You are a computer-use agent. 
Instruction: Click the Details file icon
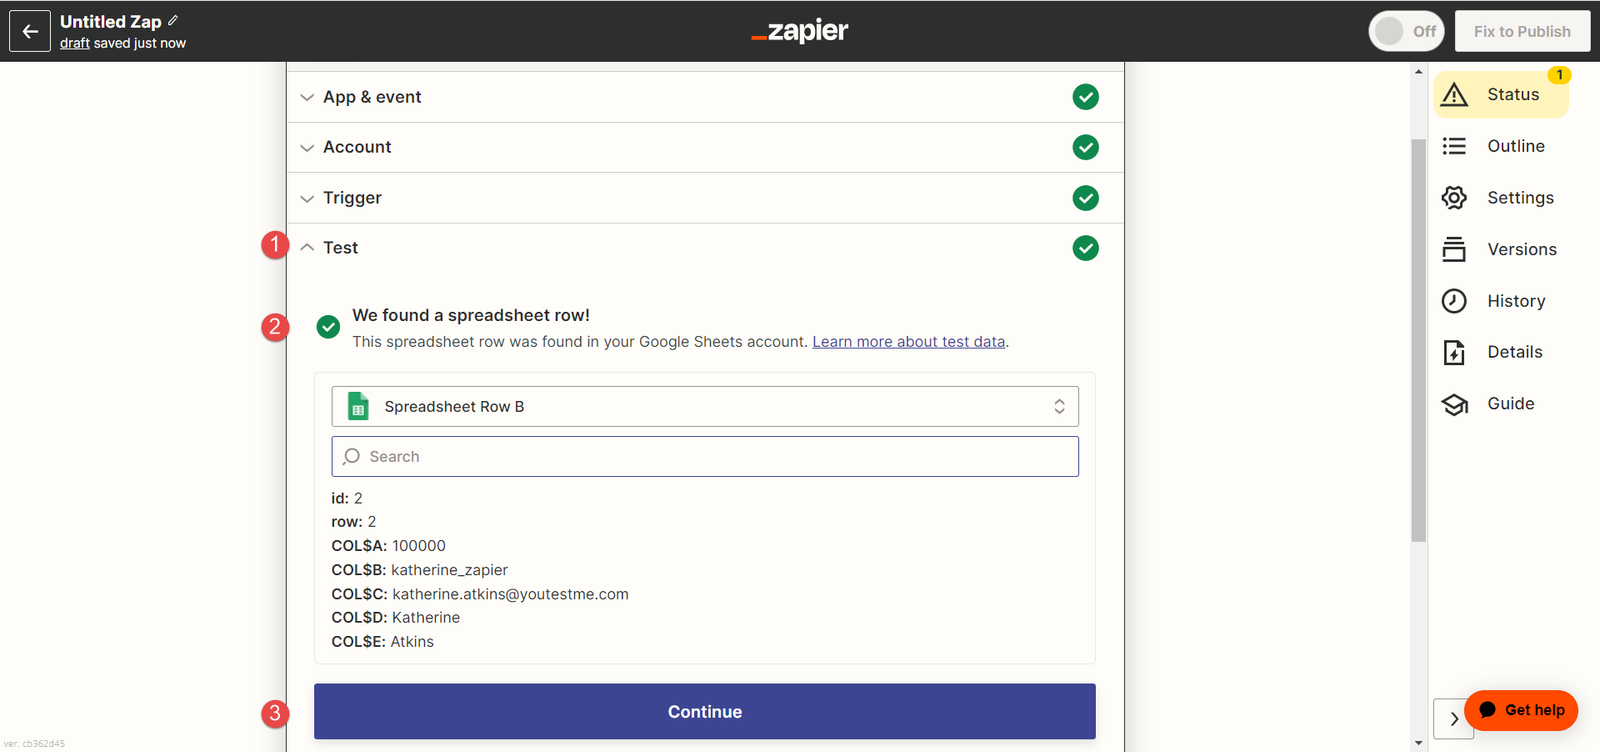pos(1454,352)
